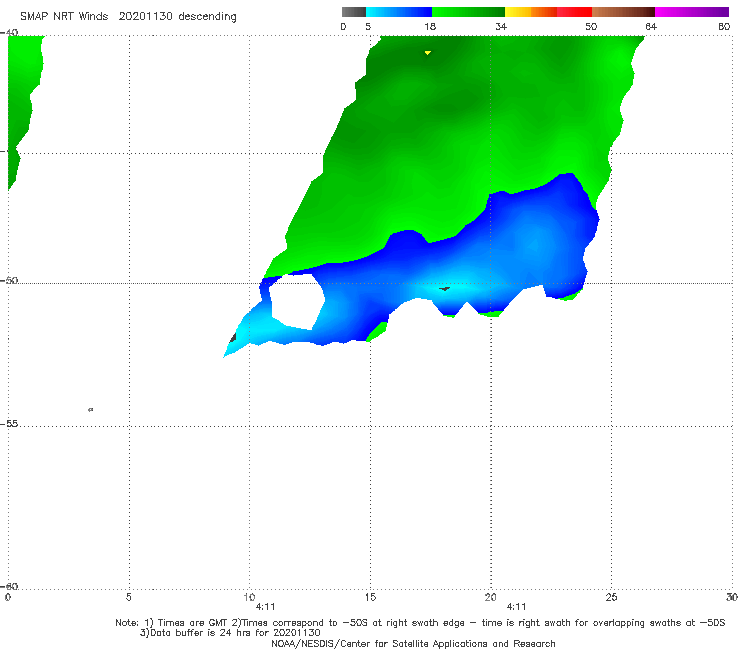Click the colorbar label "18"

430,26
